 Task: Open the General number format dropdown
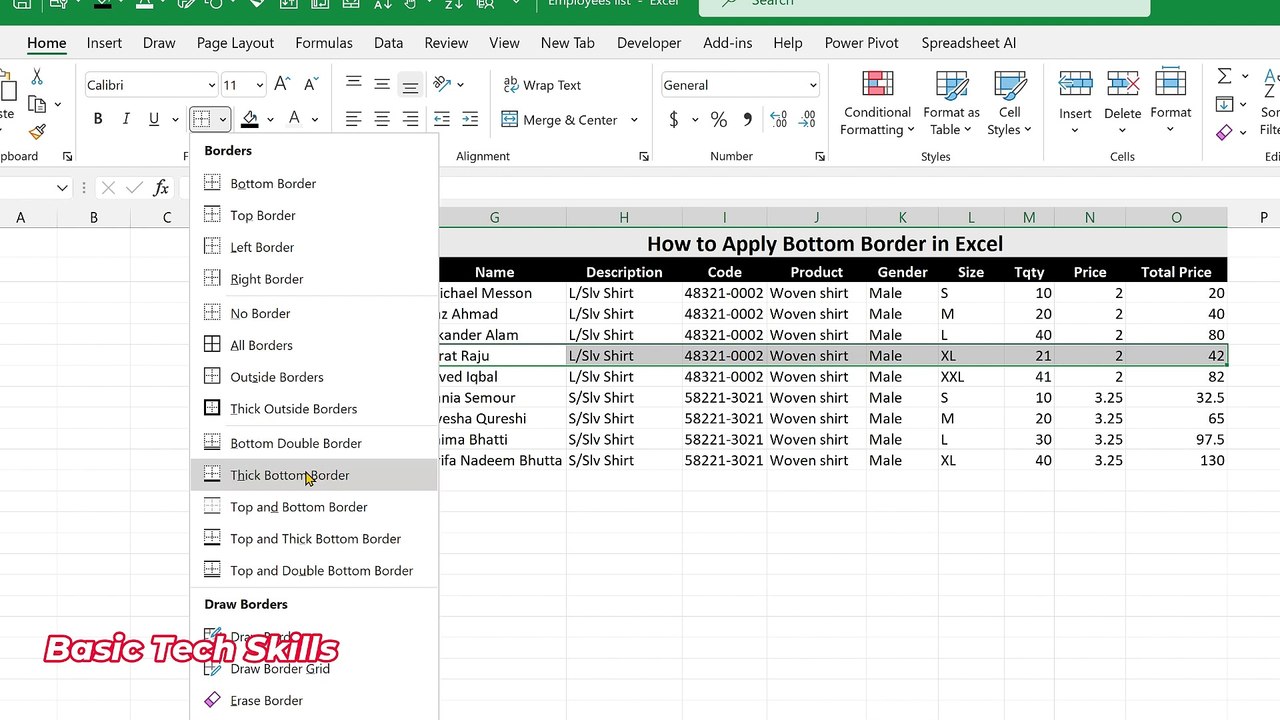(x=812, y=86)
